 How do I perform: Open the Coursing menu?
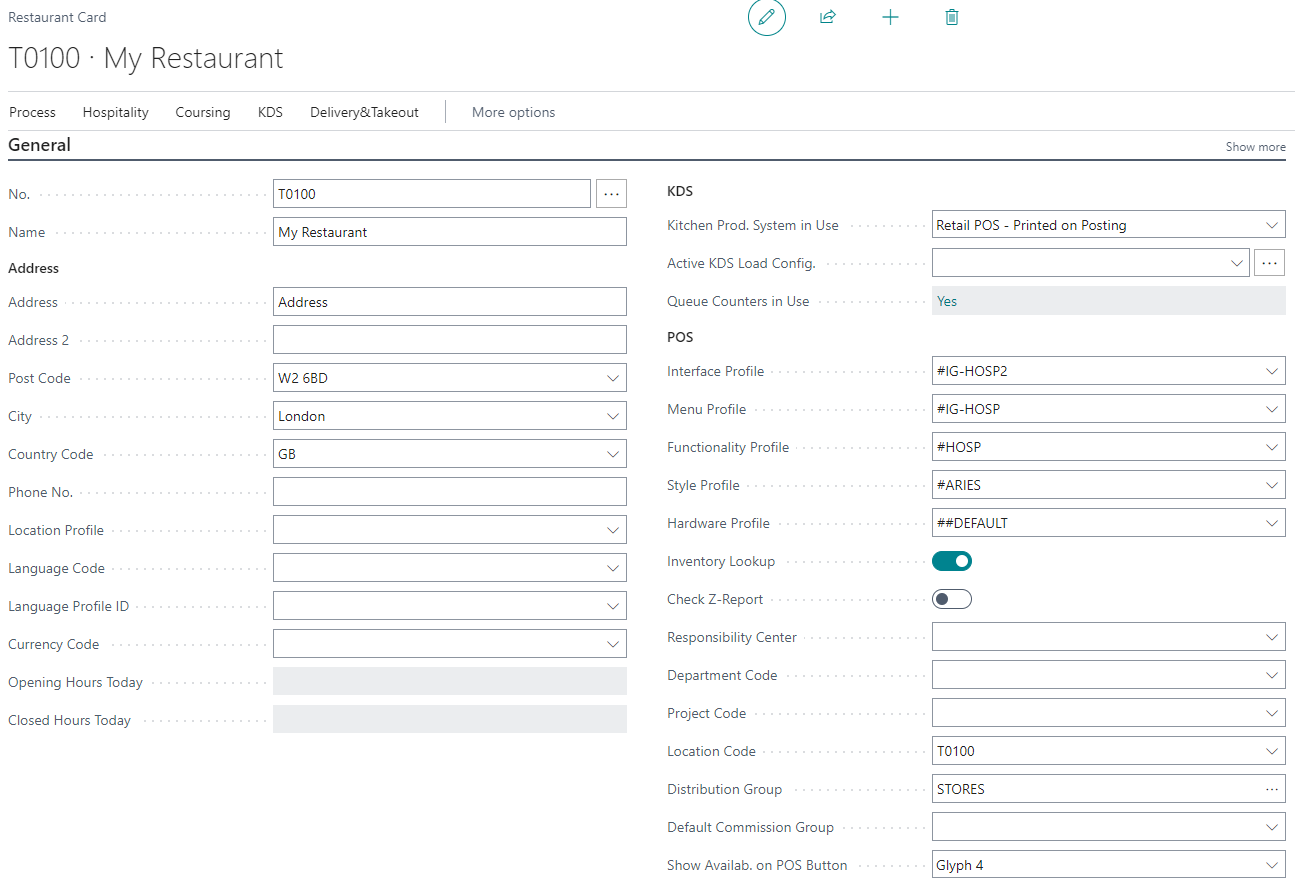coord(203,112)
